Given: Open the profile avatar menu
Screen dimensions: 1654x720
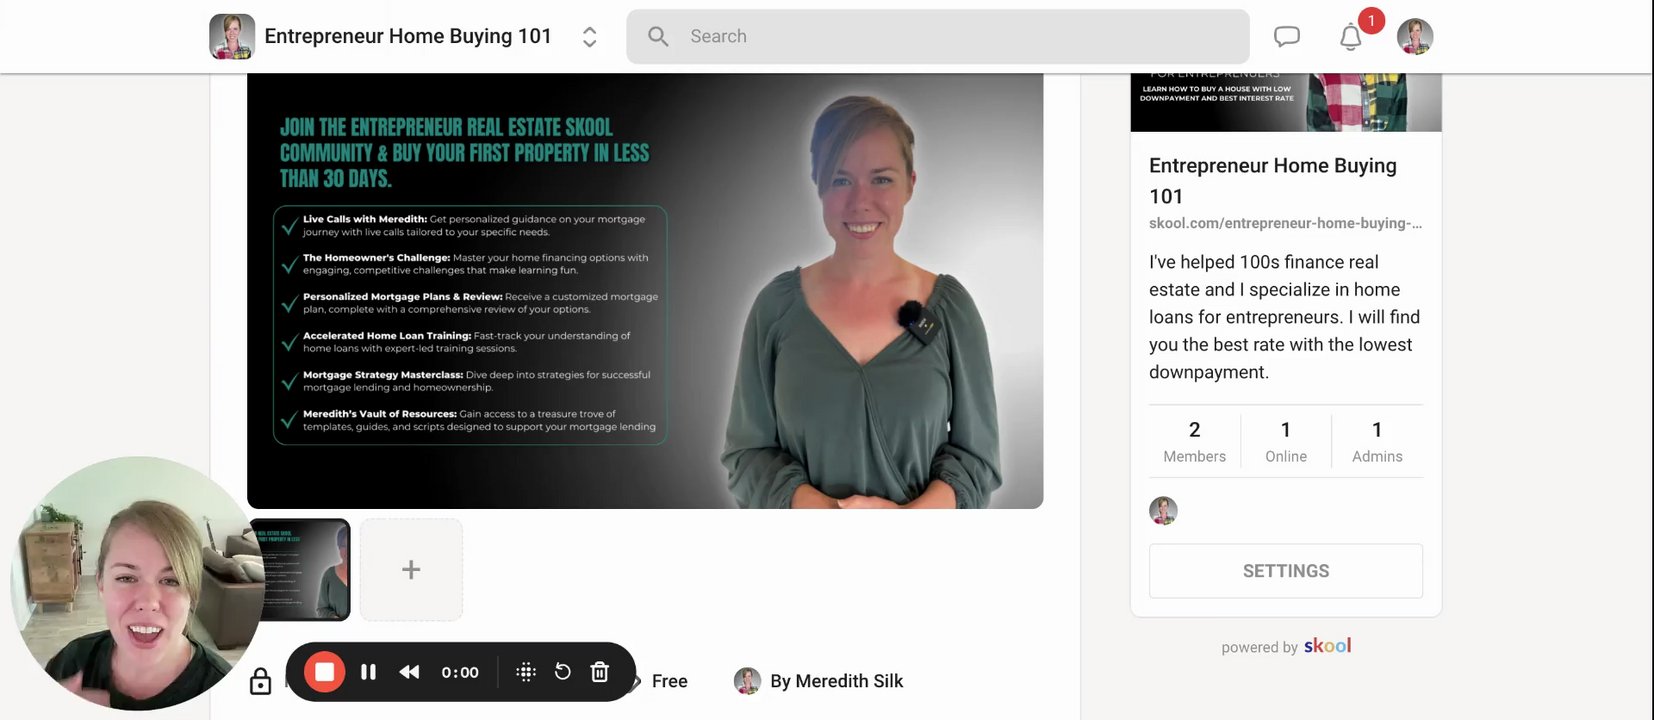Looking at the screenshot, I should pyautogui.click(x=1415, y=37).
